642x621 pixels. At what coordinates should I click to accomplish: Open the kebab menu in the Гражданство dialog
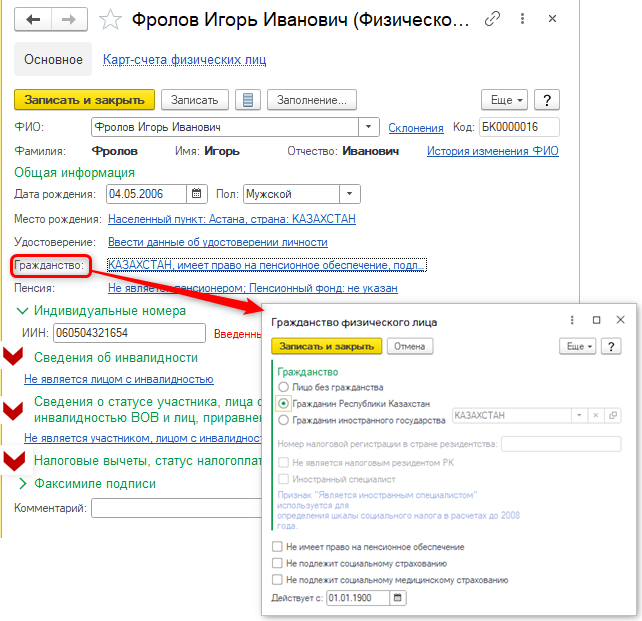[571, 321]
